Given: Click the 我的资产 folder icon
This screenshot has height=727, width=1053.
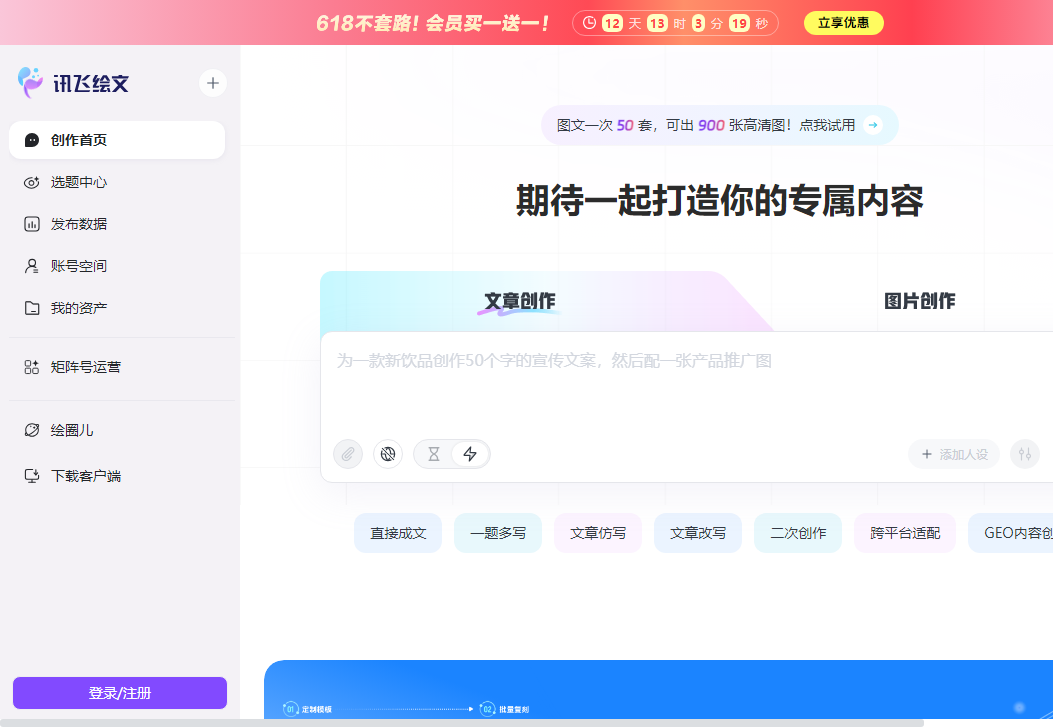Looking at the screenshot, I should pos(32,308).
